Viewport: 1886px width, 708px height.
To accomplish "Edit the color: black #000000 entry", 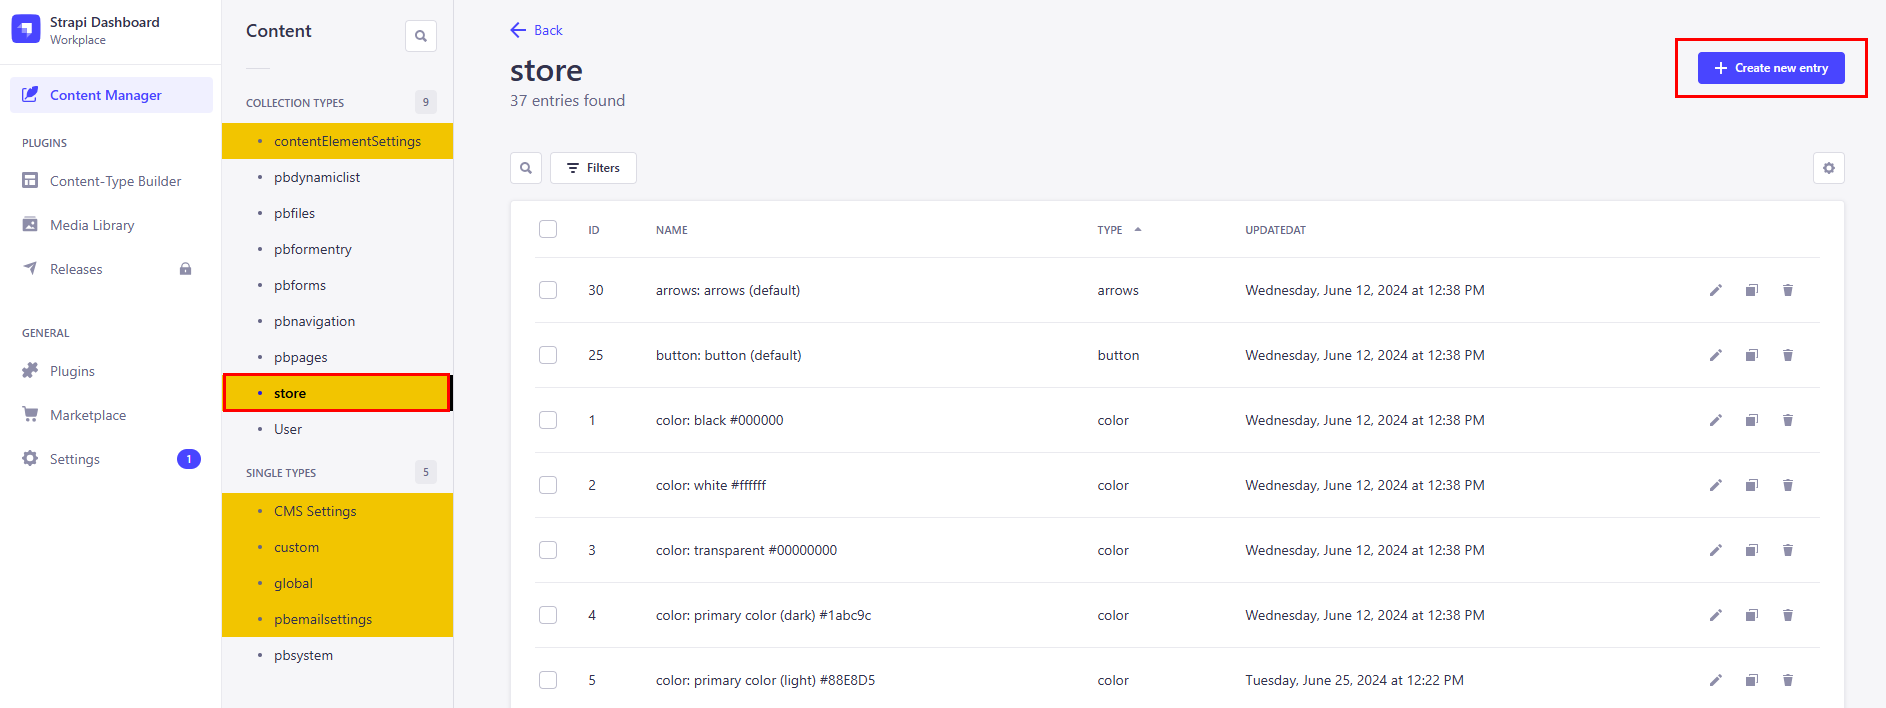I will pyautogui.click(x=1716, y=420).
